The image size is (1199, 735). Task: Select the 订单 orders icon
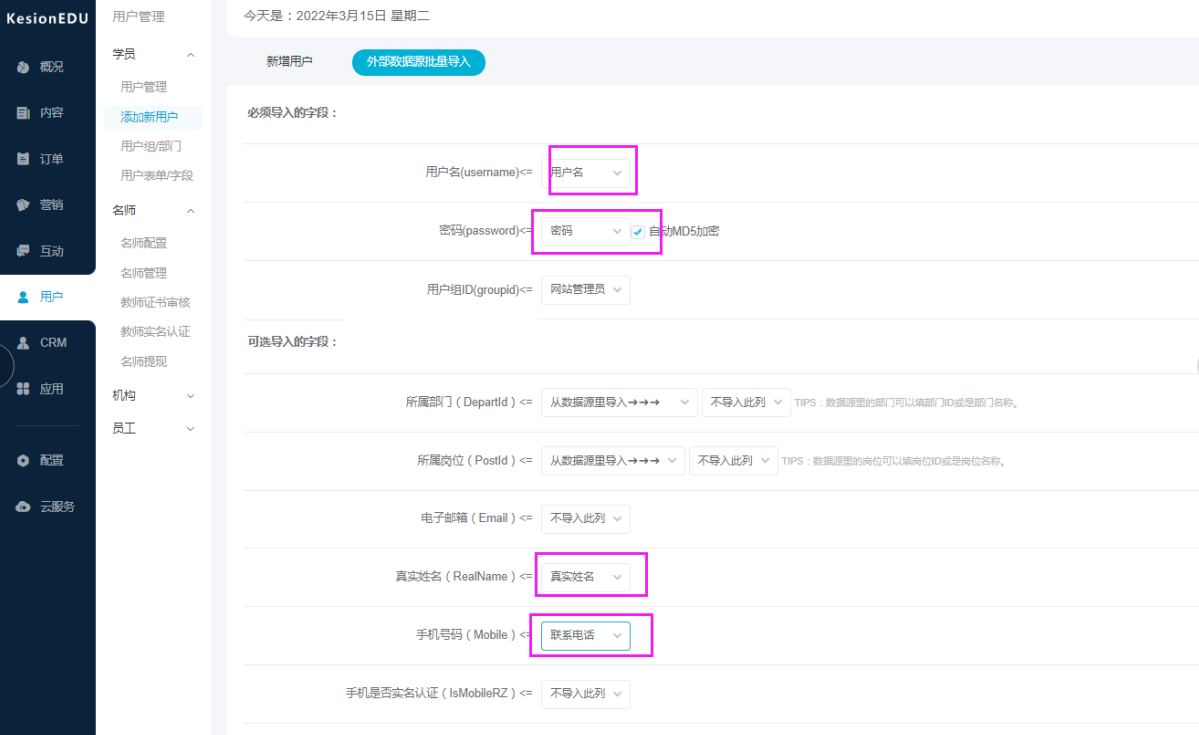(x=23, y=159)
